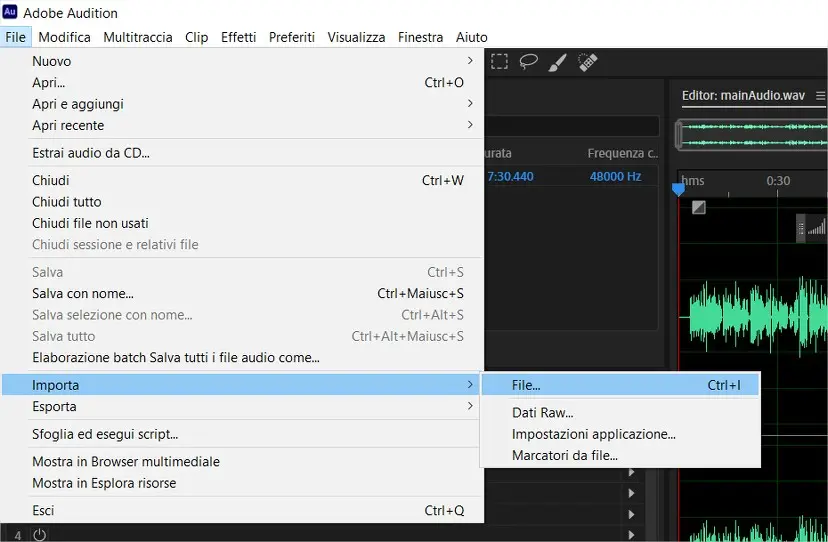Choose Mostra in Browser multimediale

point(242,462)
